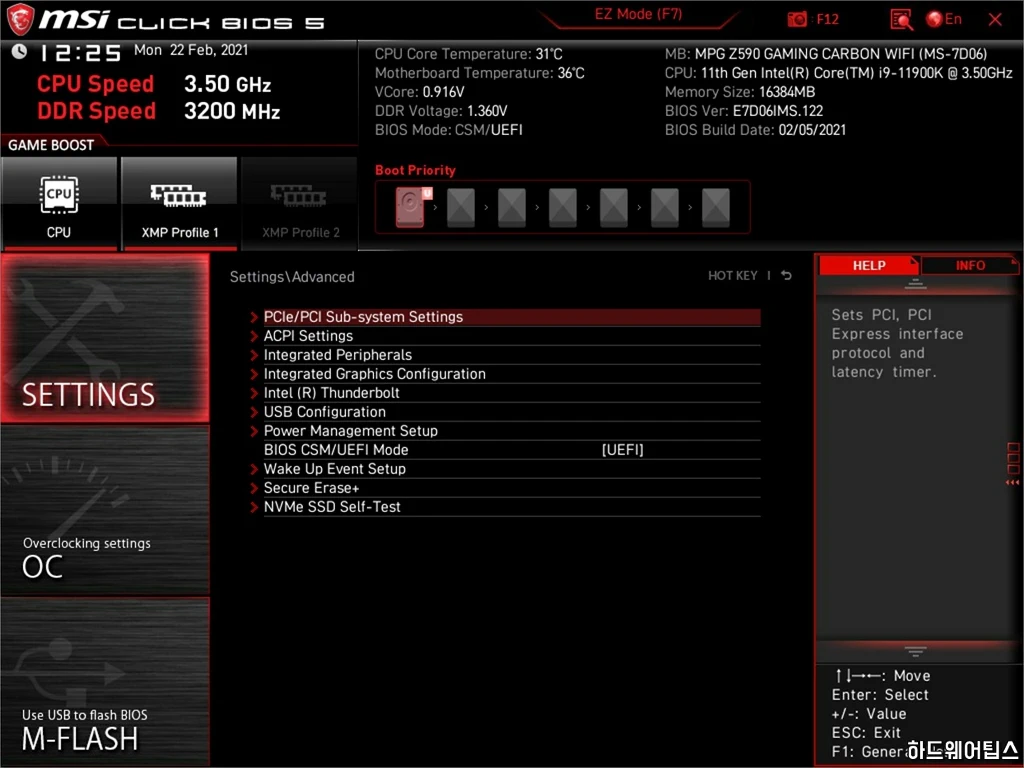Switch to EZ Mode (F7)

(x=638, y=14)
